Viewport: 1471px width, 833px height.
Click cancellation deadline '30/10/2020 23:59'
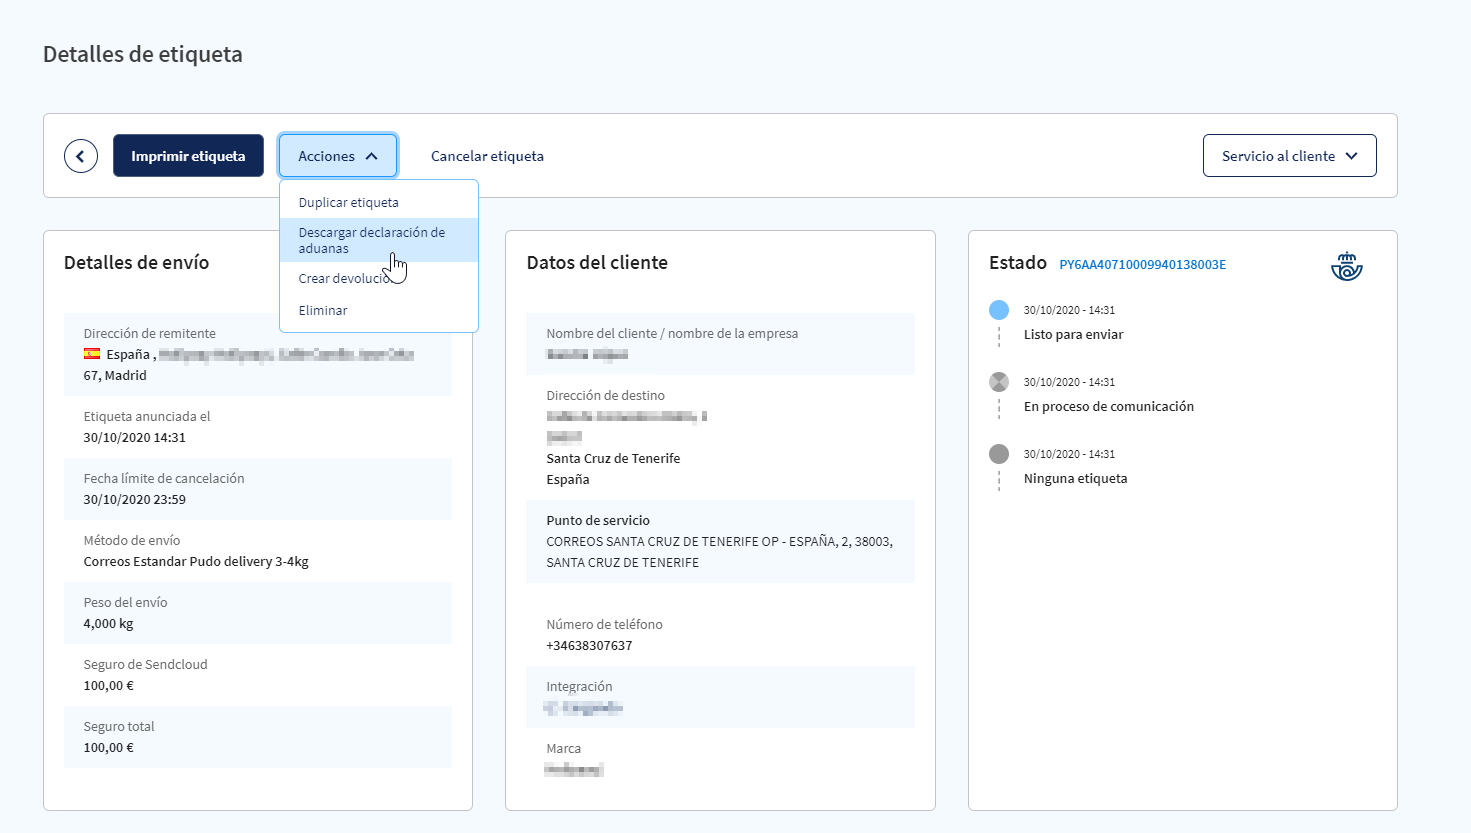(x=134, y=500)
